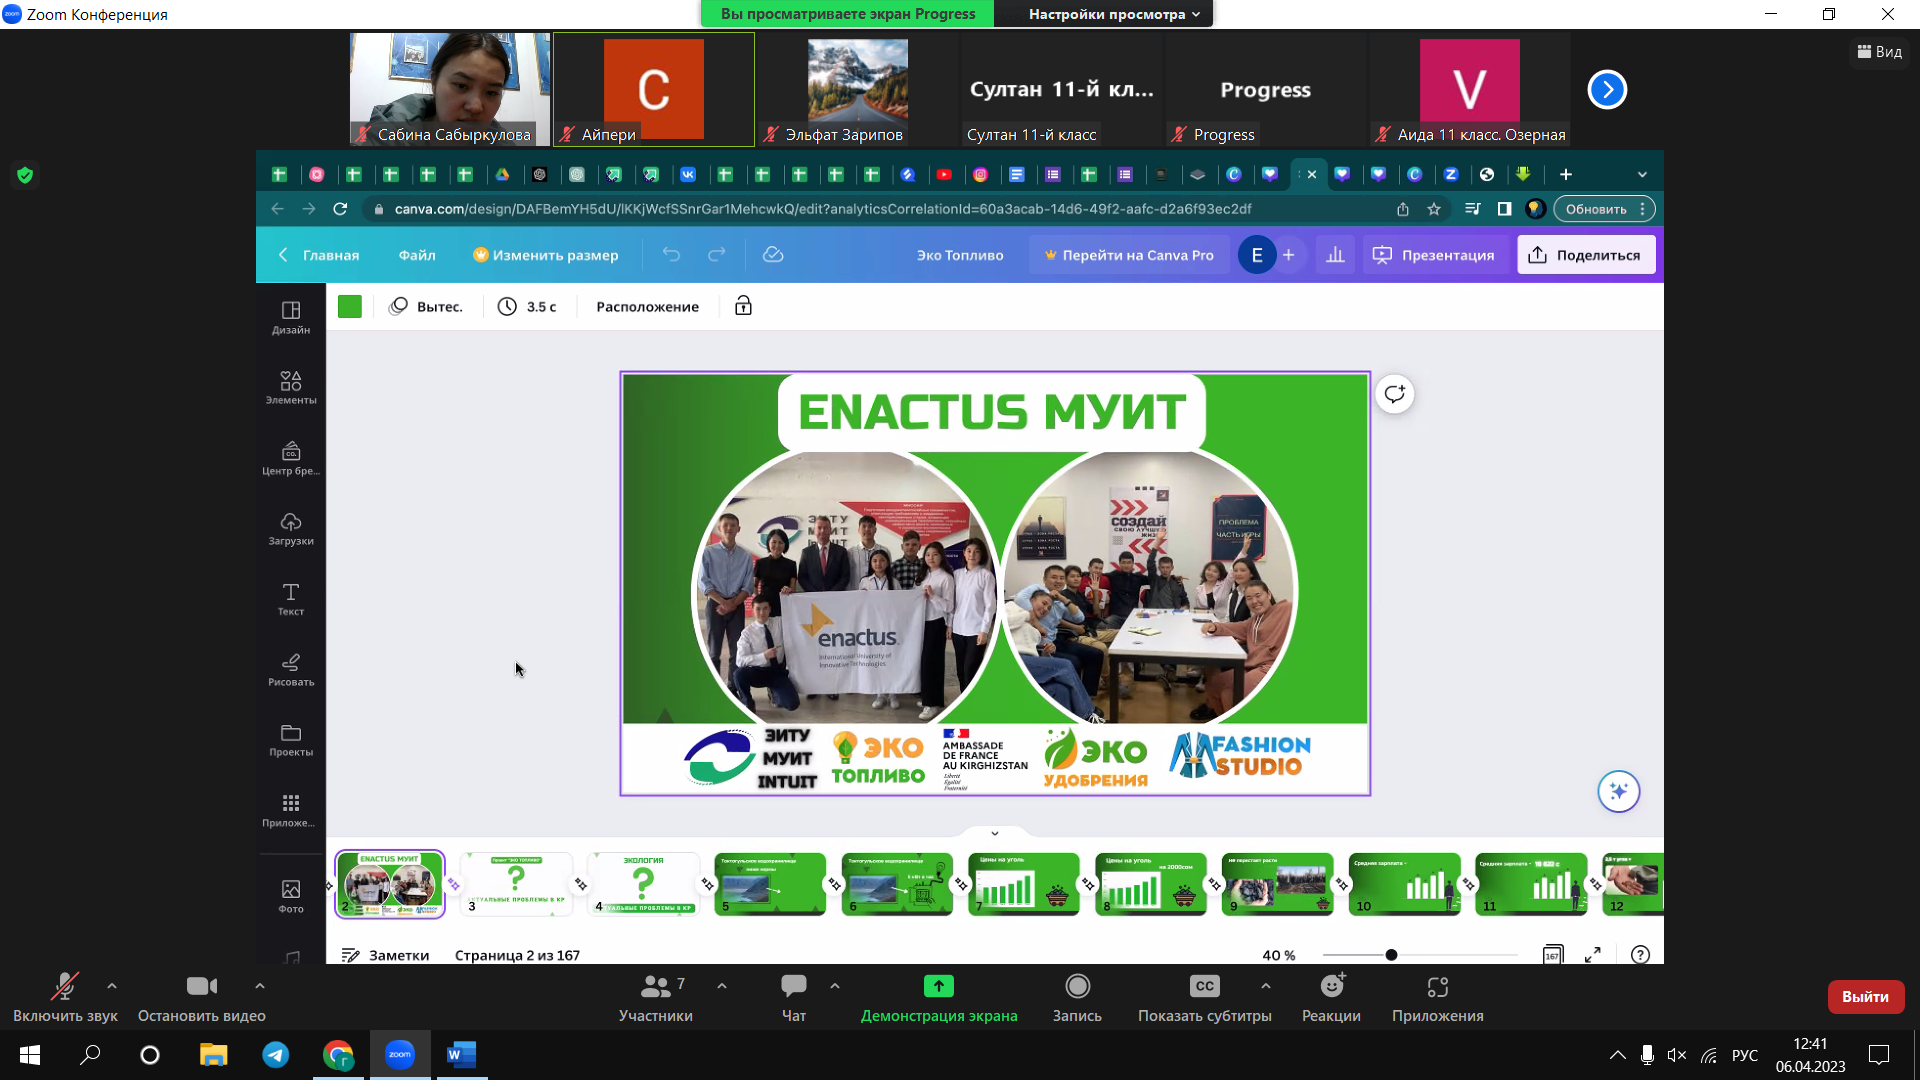Click the cloud save status icon
This screenshot has height=1080, width=1920.
point(773,255)
